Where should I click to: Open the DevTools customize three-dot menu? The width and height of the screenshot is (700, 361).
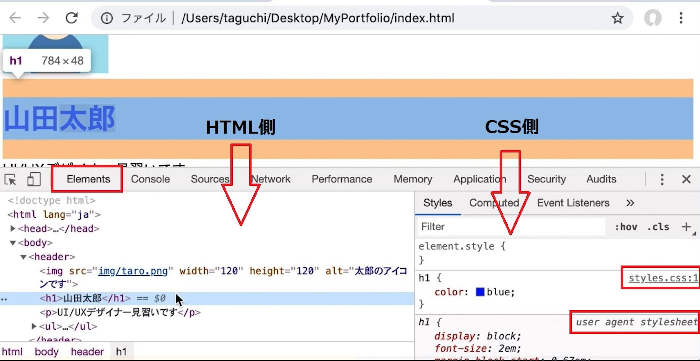pyautogui.click(x=662, y=179)
